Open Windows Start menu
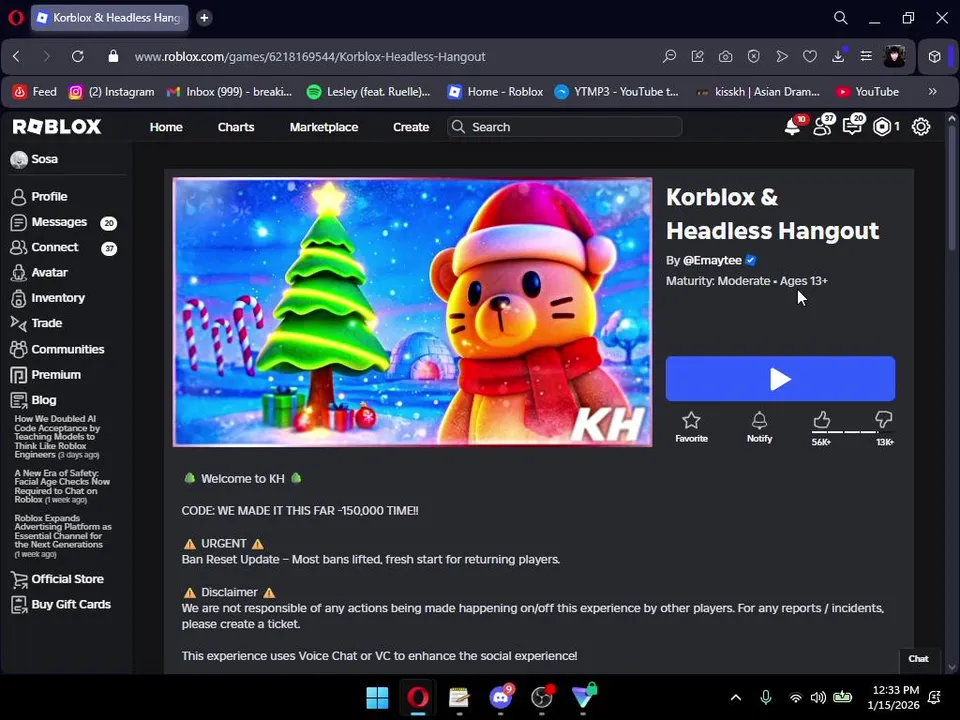The image size is (960, 720). pyautogui.click(x=377, y=697)
